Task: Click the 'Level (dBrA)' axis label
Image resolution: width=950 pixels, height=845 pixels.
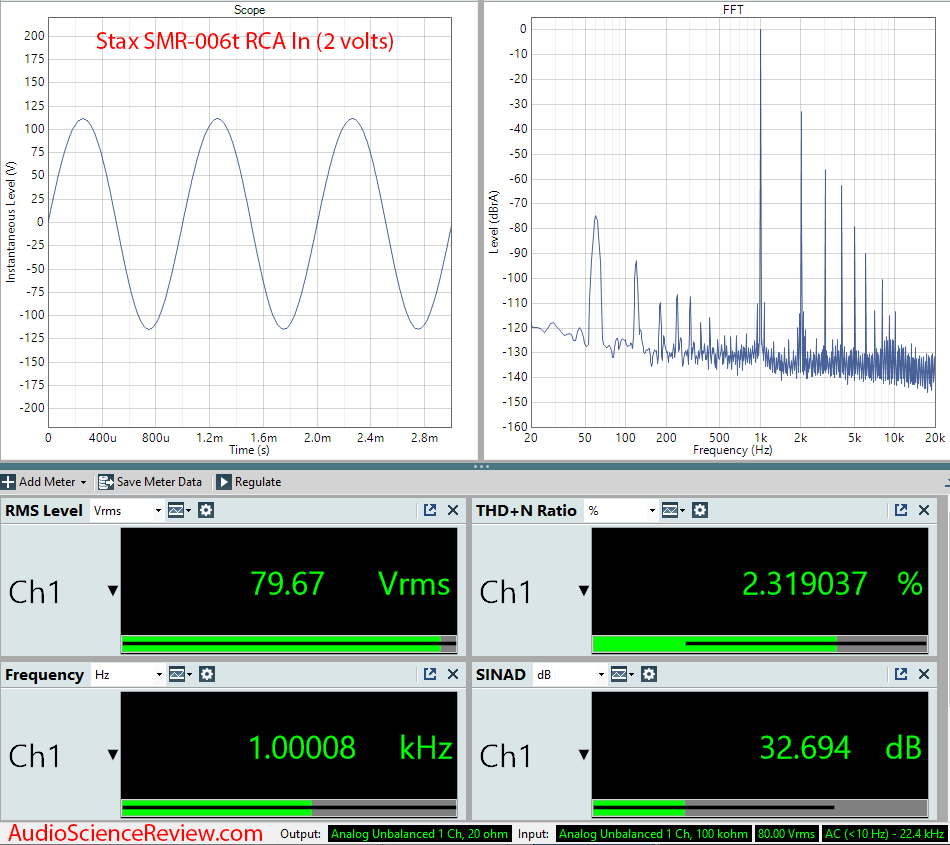Action: pyautogui.click(x=494, y=222)
